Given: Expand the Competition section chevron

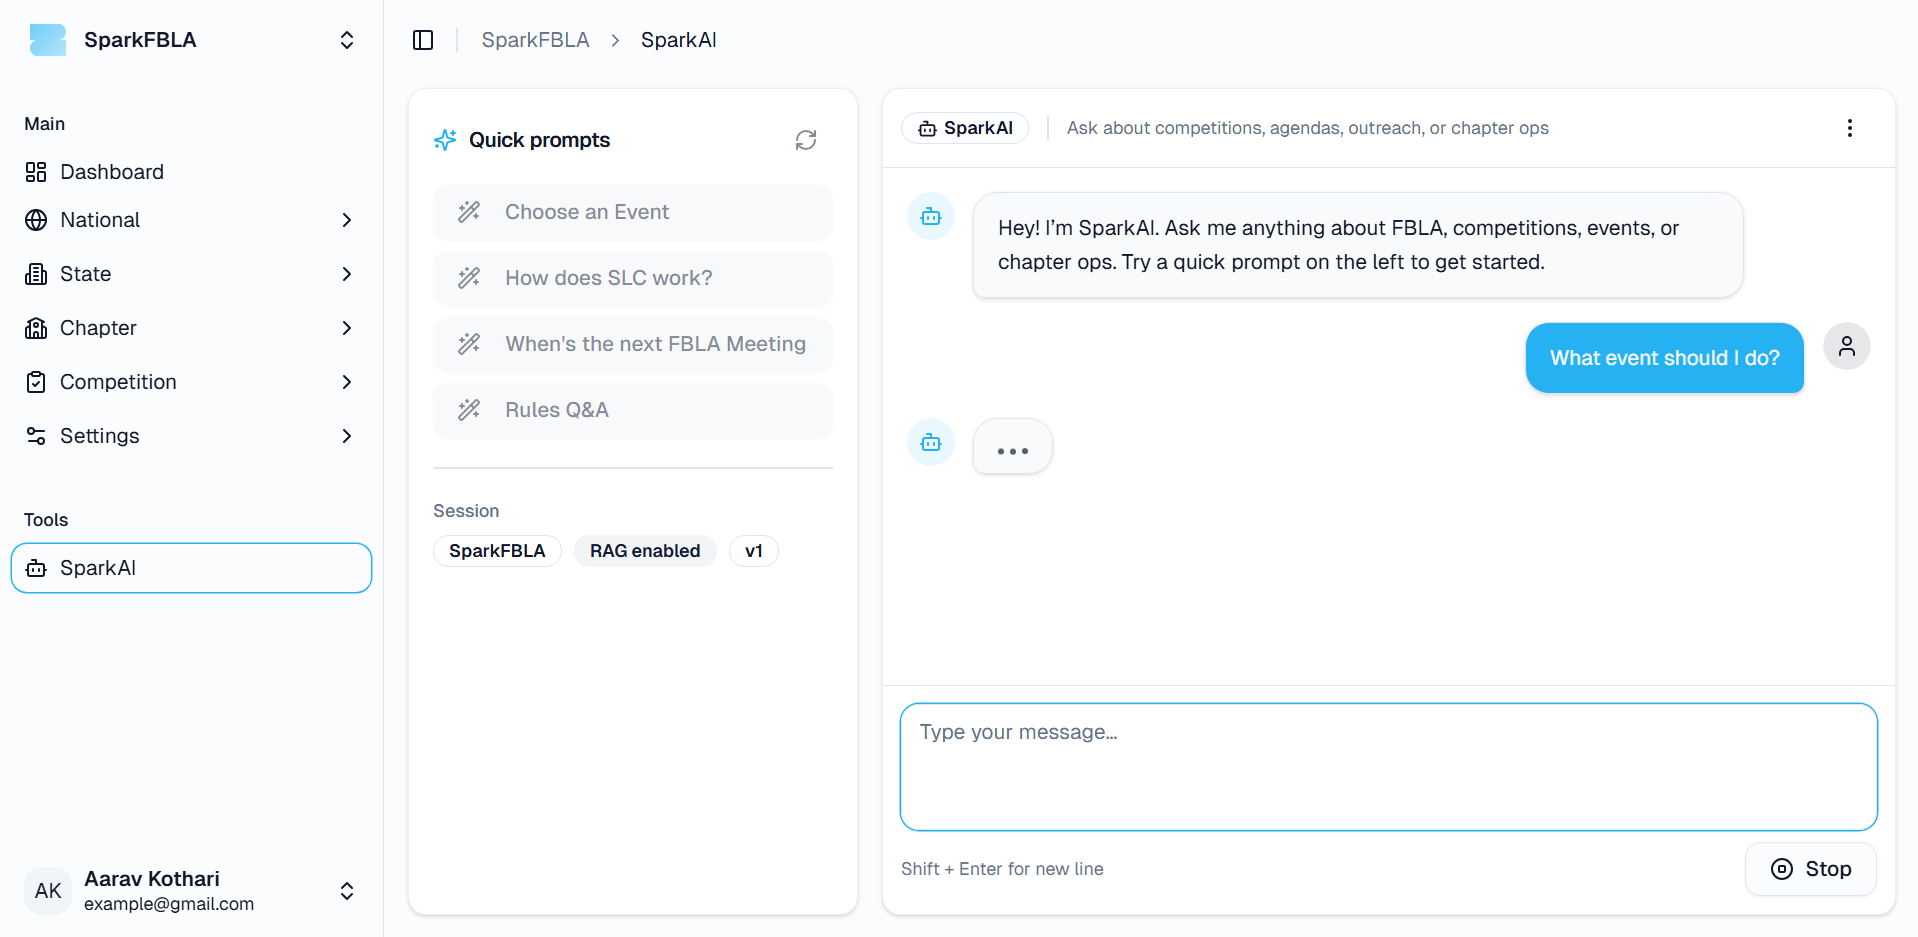Looking at the screenshot, I should (347, 382).
